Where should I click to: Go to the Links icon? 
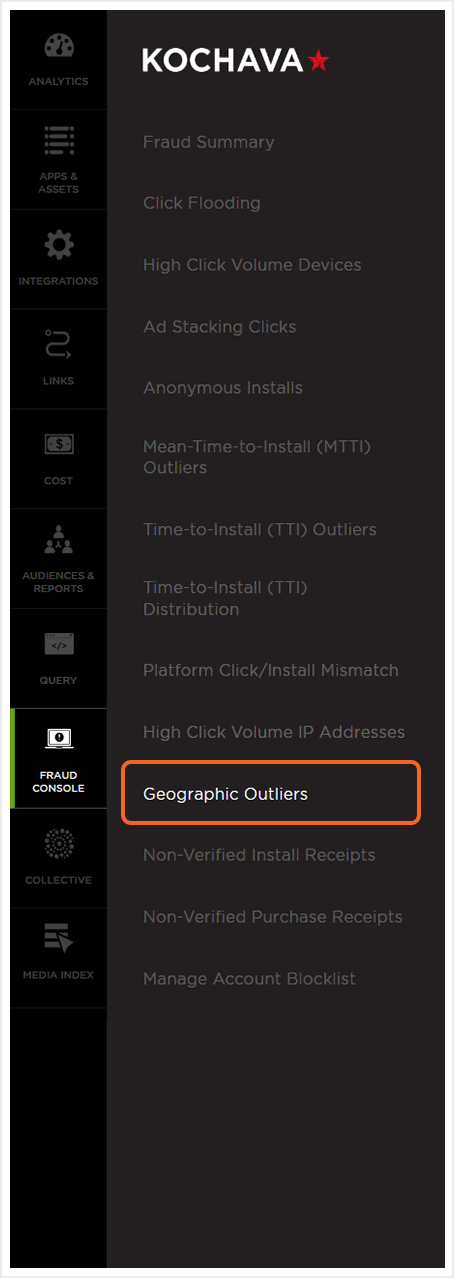click(x=59, y=345)
